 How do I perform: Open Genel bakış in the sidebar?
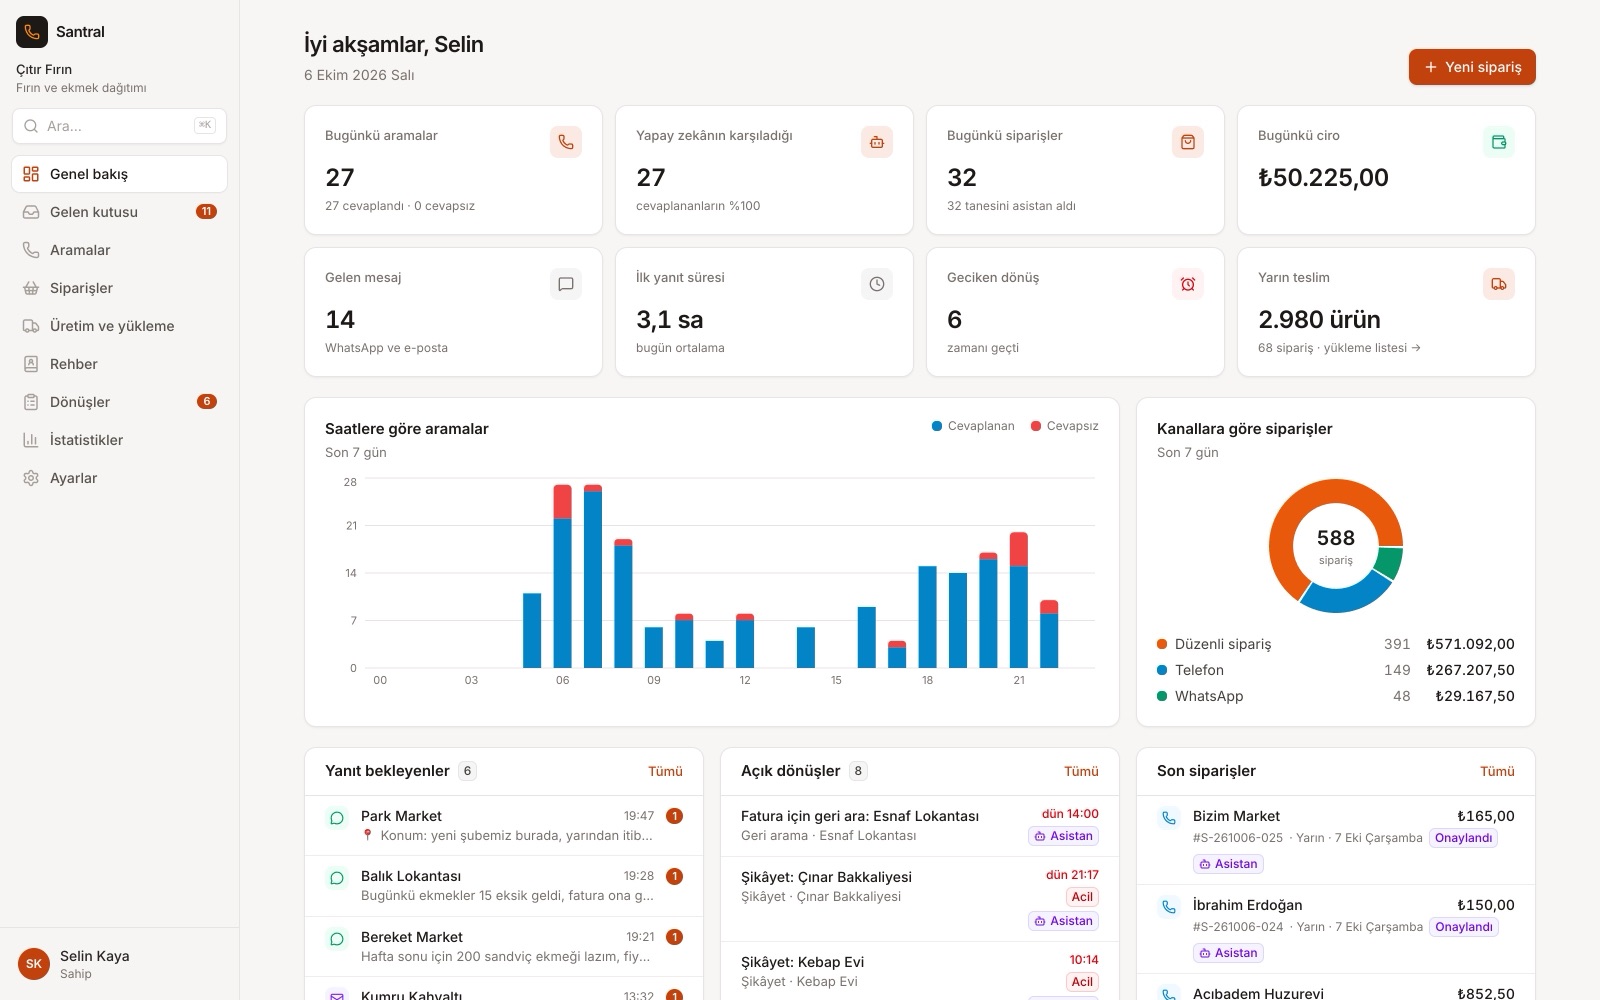120,174
